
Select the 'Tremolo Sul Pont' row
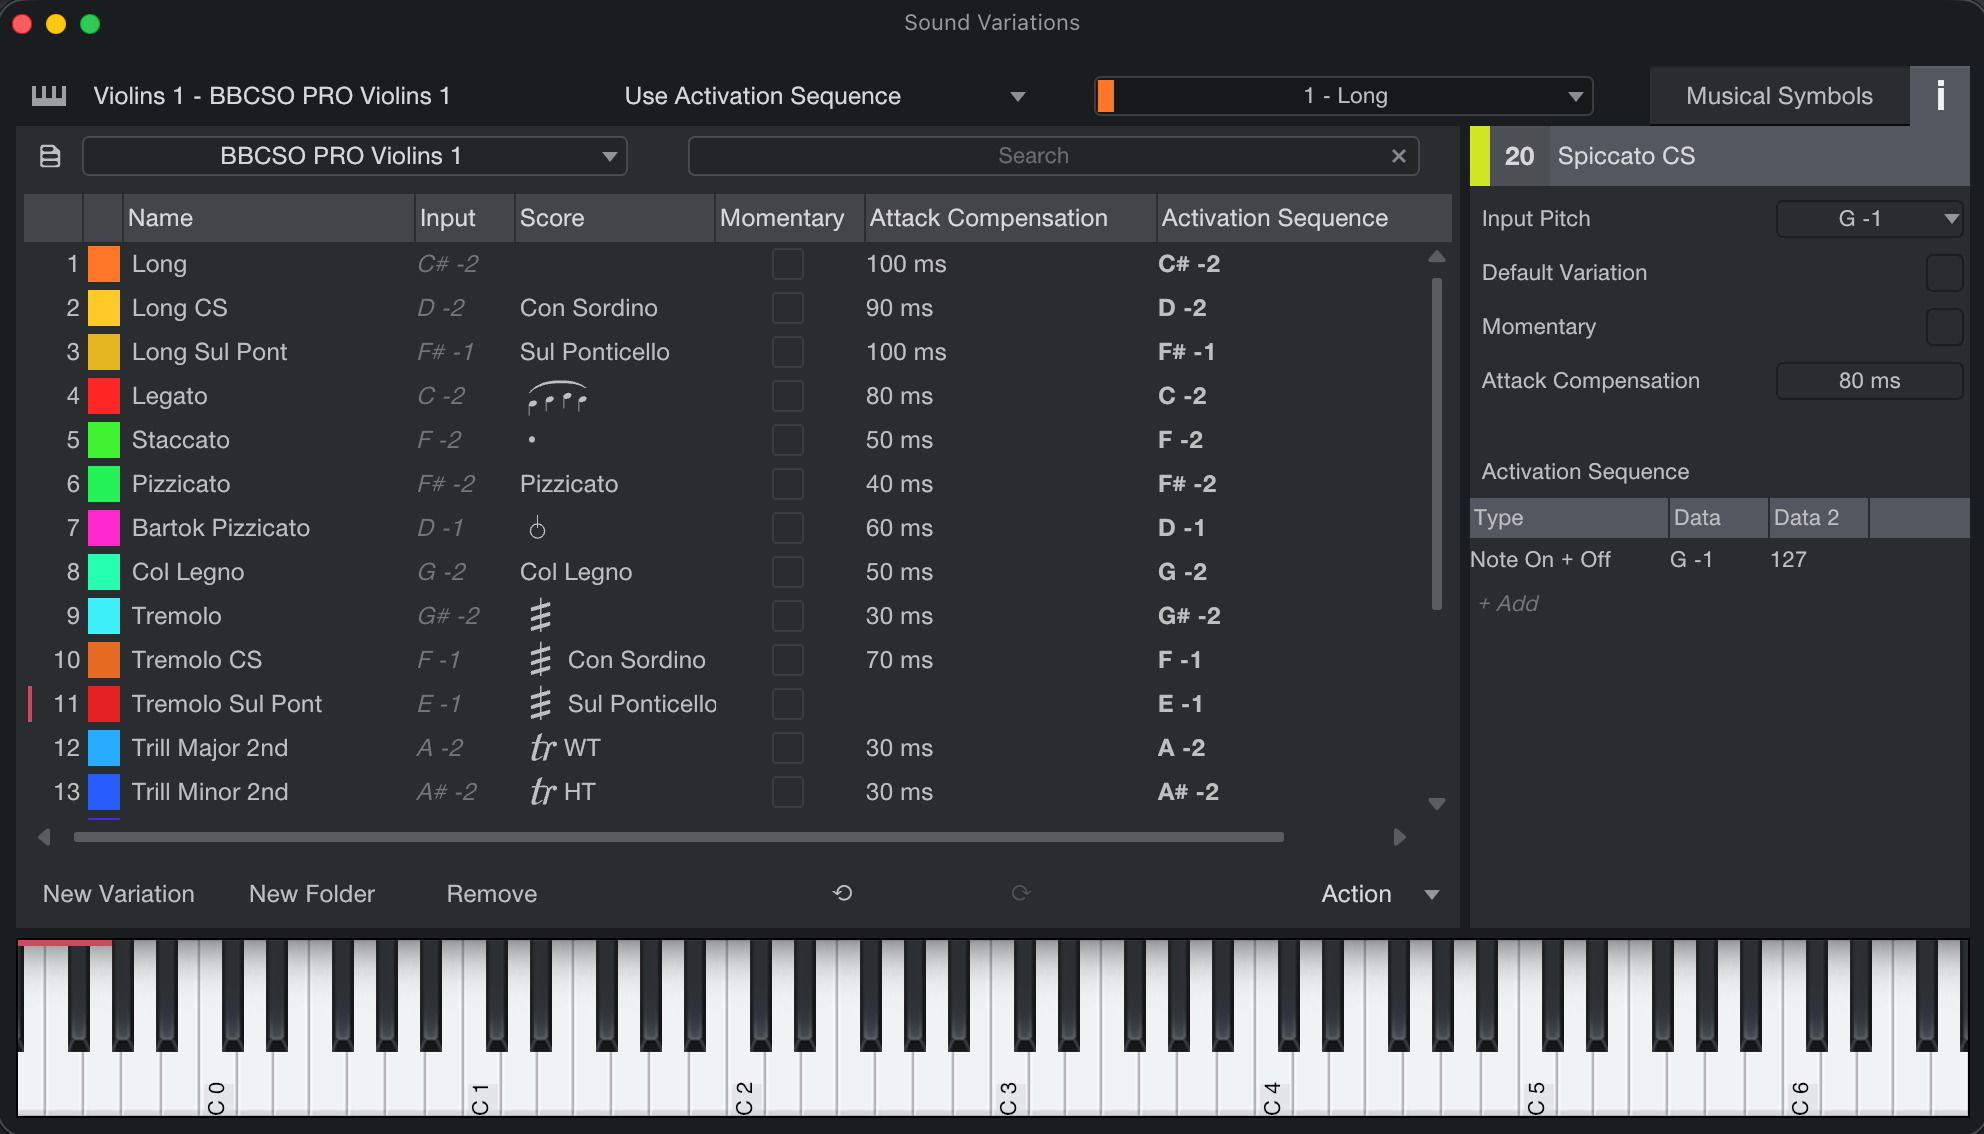[738, 704]
